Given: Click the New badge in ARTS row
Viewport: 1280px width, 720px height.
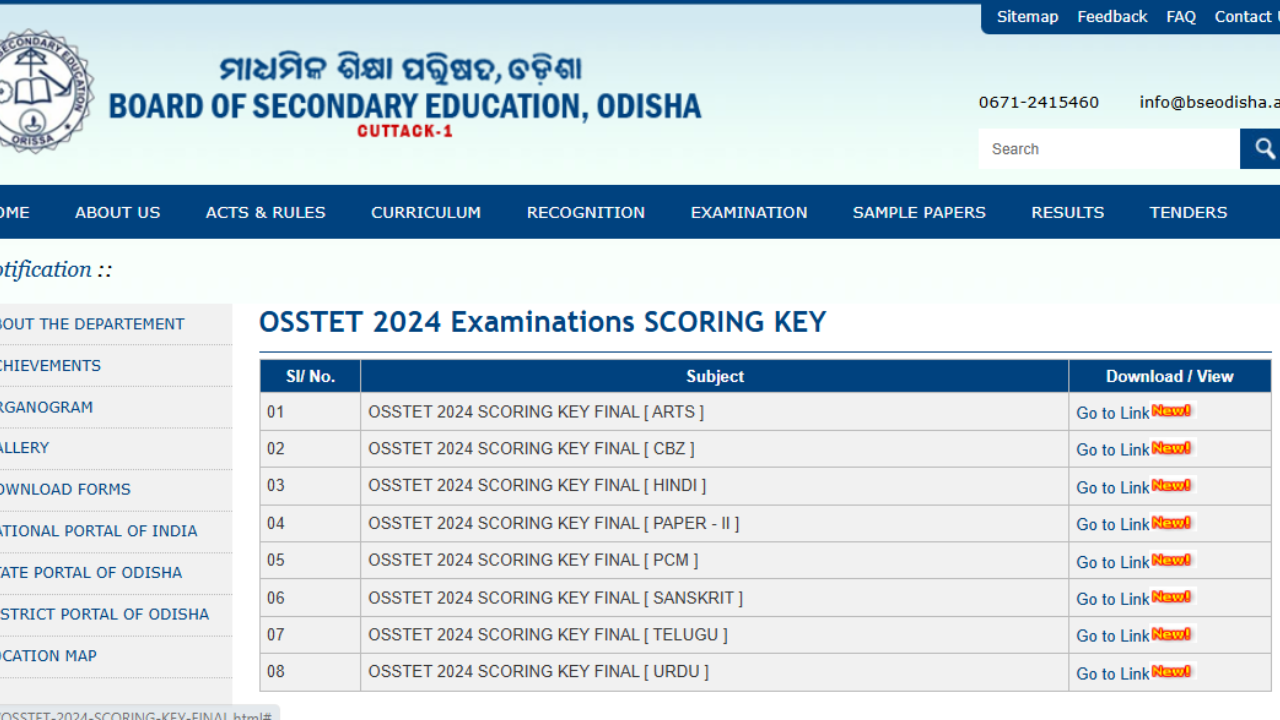Looking at the screenshot, I should point(1171,410).
